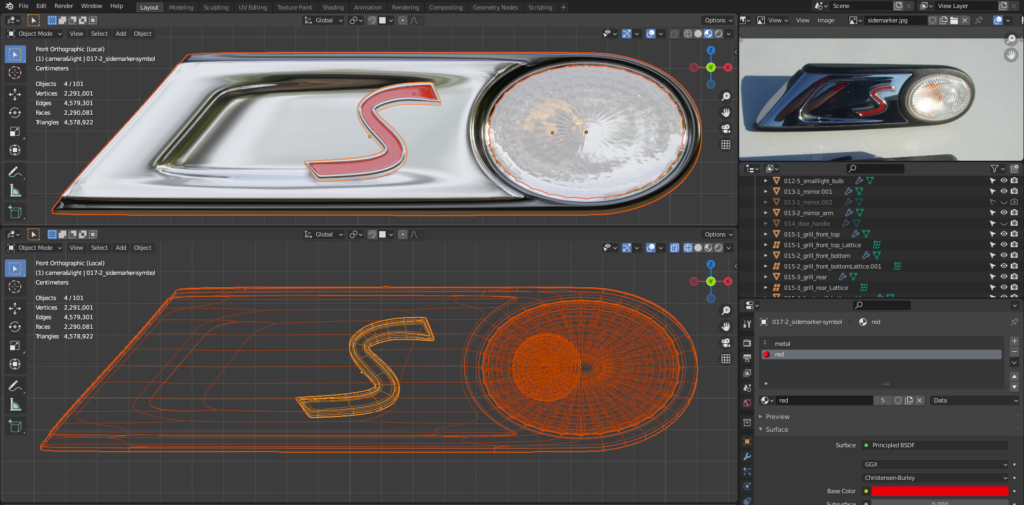Open the View Layer properties tab
1024x505 pixels.
747,373
